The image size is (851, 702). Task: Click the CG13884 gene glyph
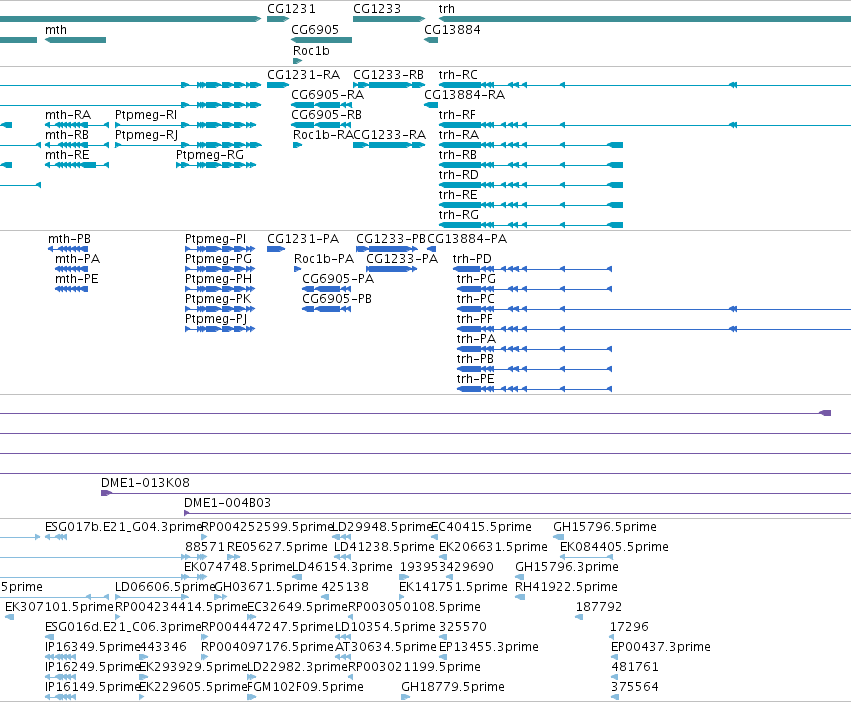point(431,40)
